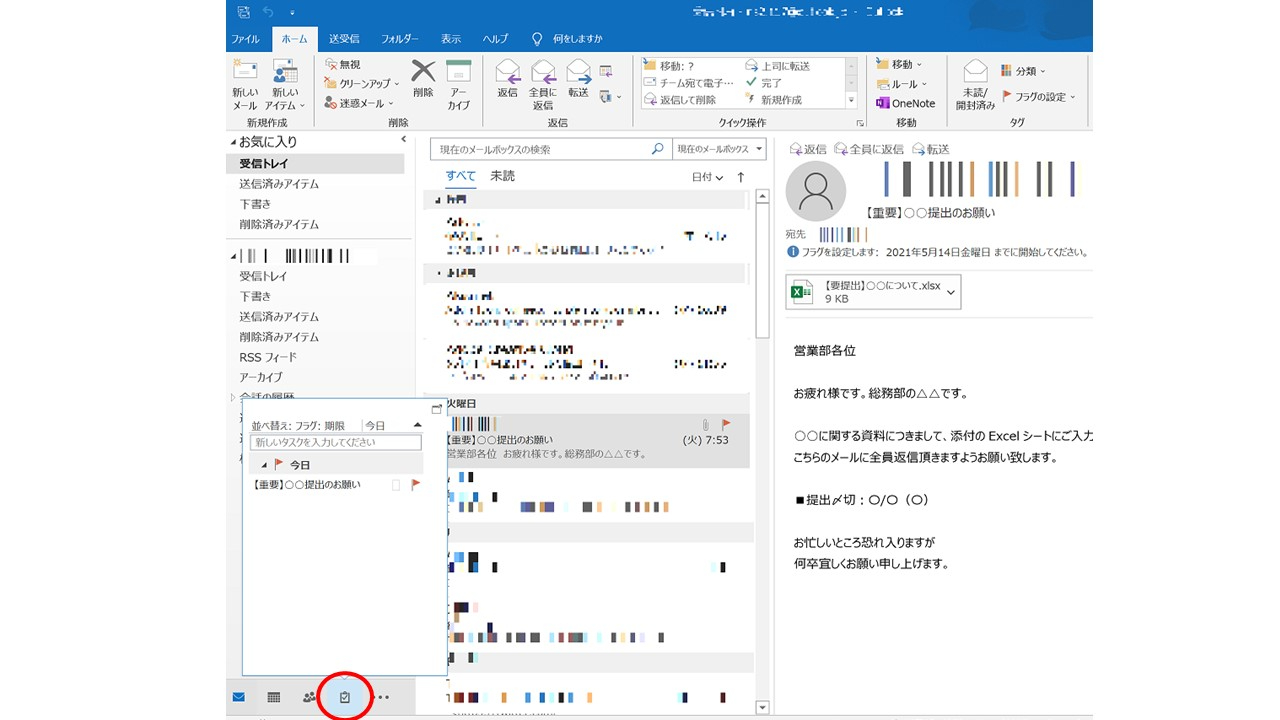This screenshot has height=720, width=1280.
Task: Click the 削除 (Delete) icon in the ribbon
Action: pyautogui.click(x=421, y=80)
